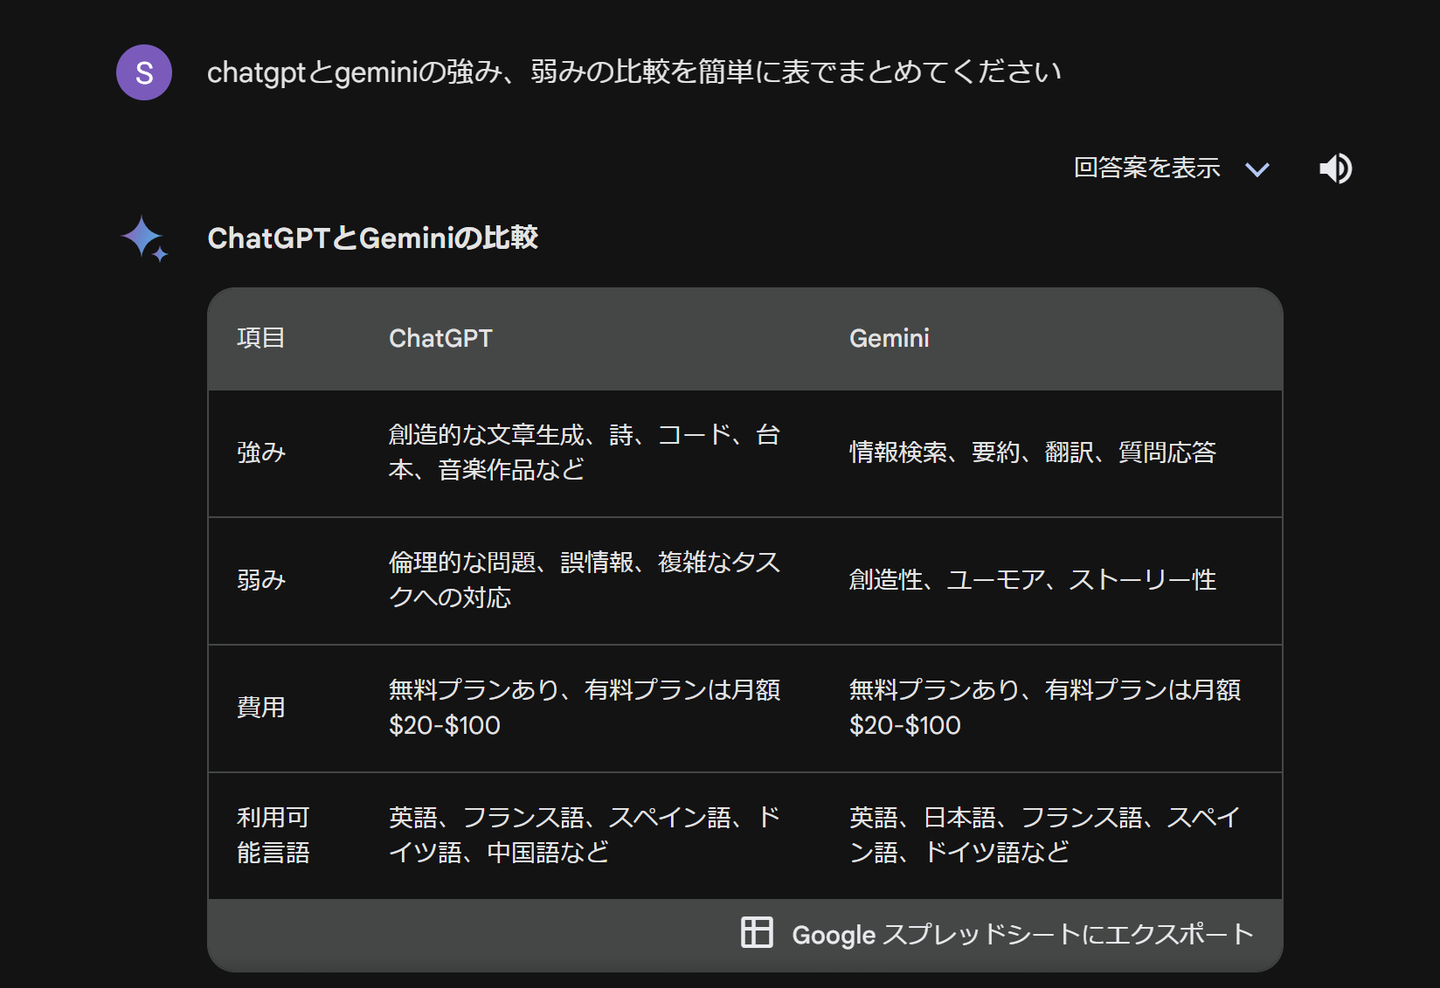1440x988 pixels.
Task: Click the cell 創造性、ユーモア、ストーリー性
Action: pos(1032,580)
